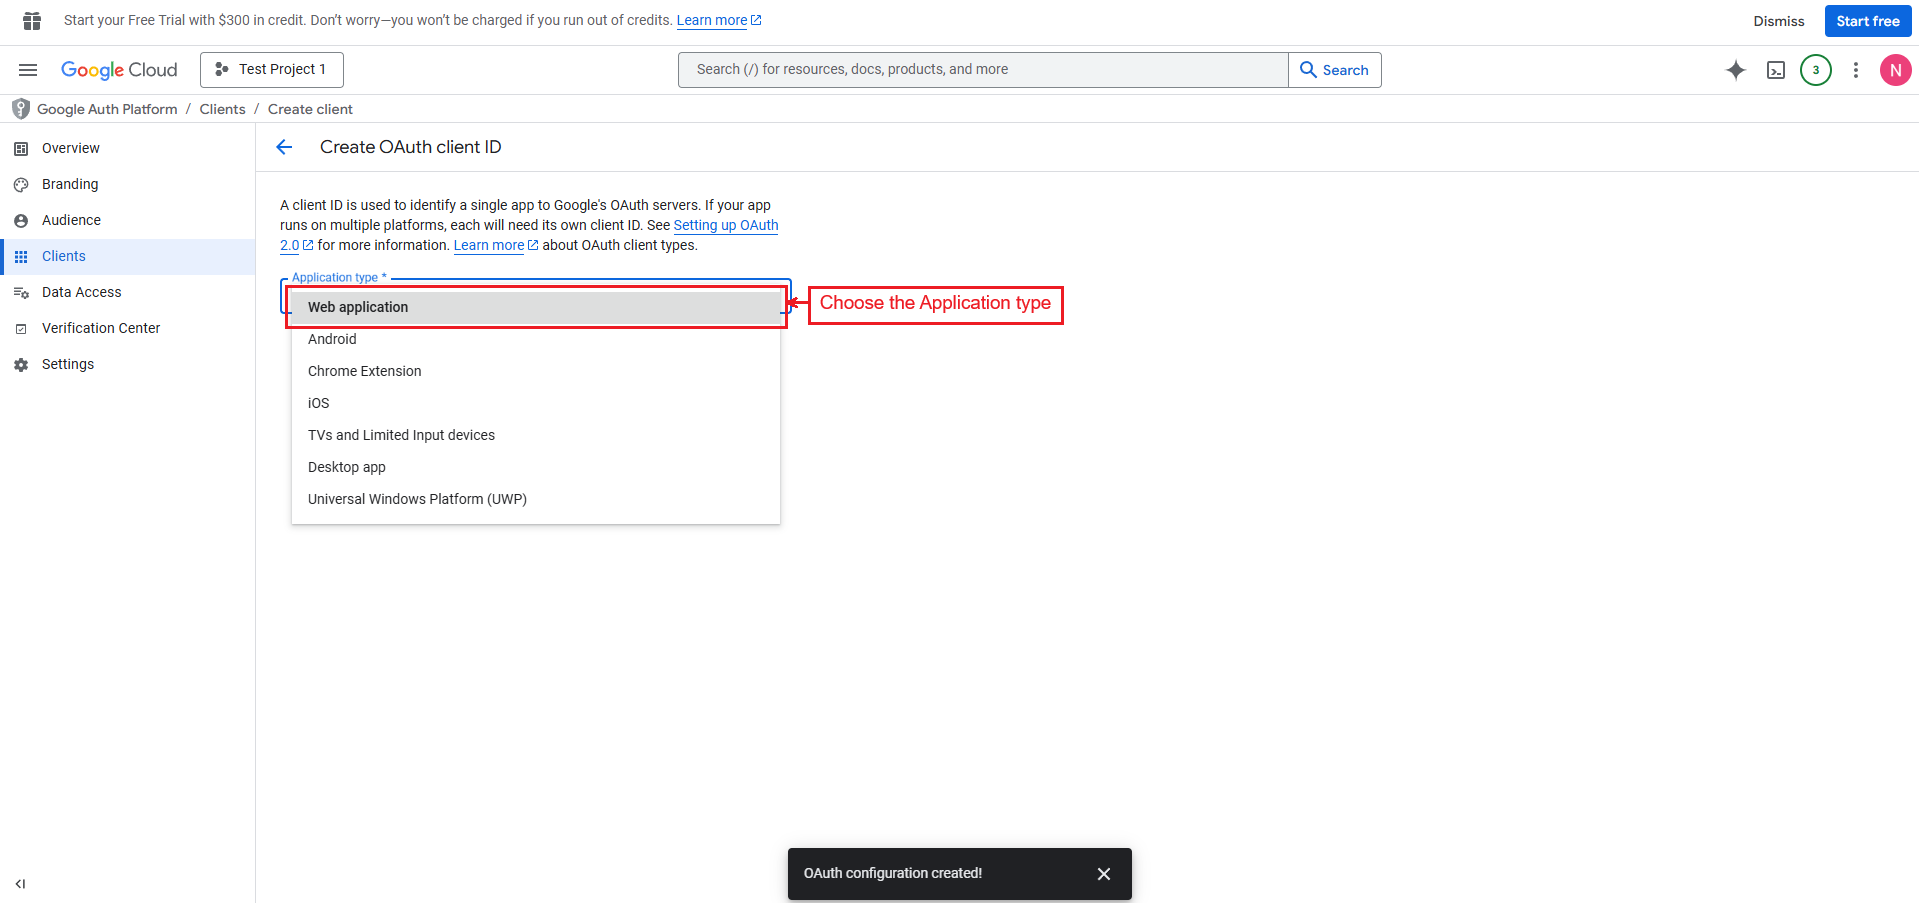Collapse the side navigation panel
1919x903 pixels.
click(20, 884)
